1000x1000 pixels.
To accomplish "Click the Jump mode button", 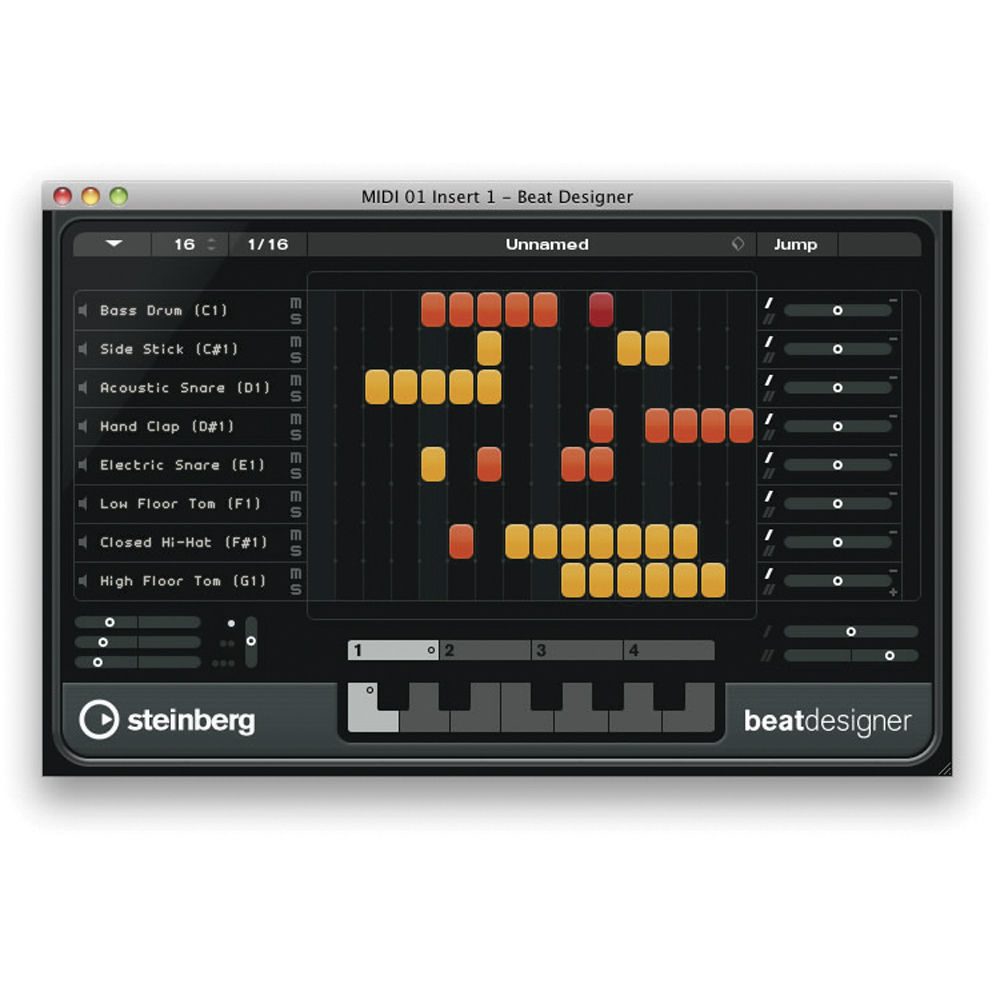I will (x=796, y=244).
